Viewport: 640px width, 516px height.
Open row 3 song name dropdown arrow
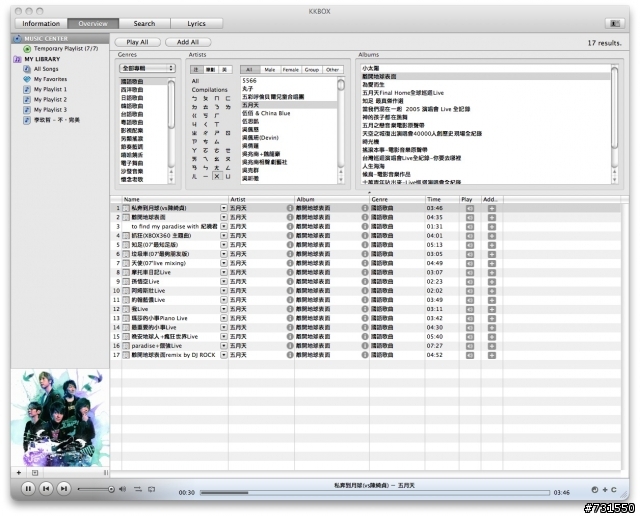(224, 227)
